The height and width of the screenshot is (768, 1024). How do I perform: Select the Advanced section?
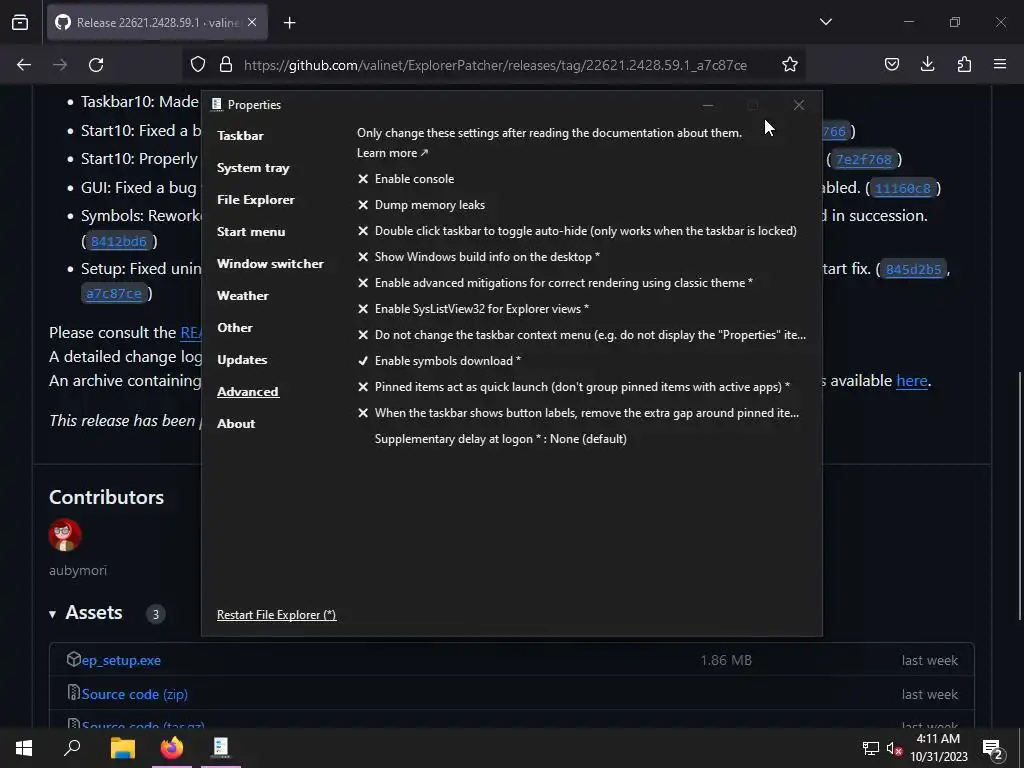pos(248,392)
